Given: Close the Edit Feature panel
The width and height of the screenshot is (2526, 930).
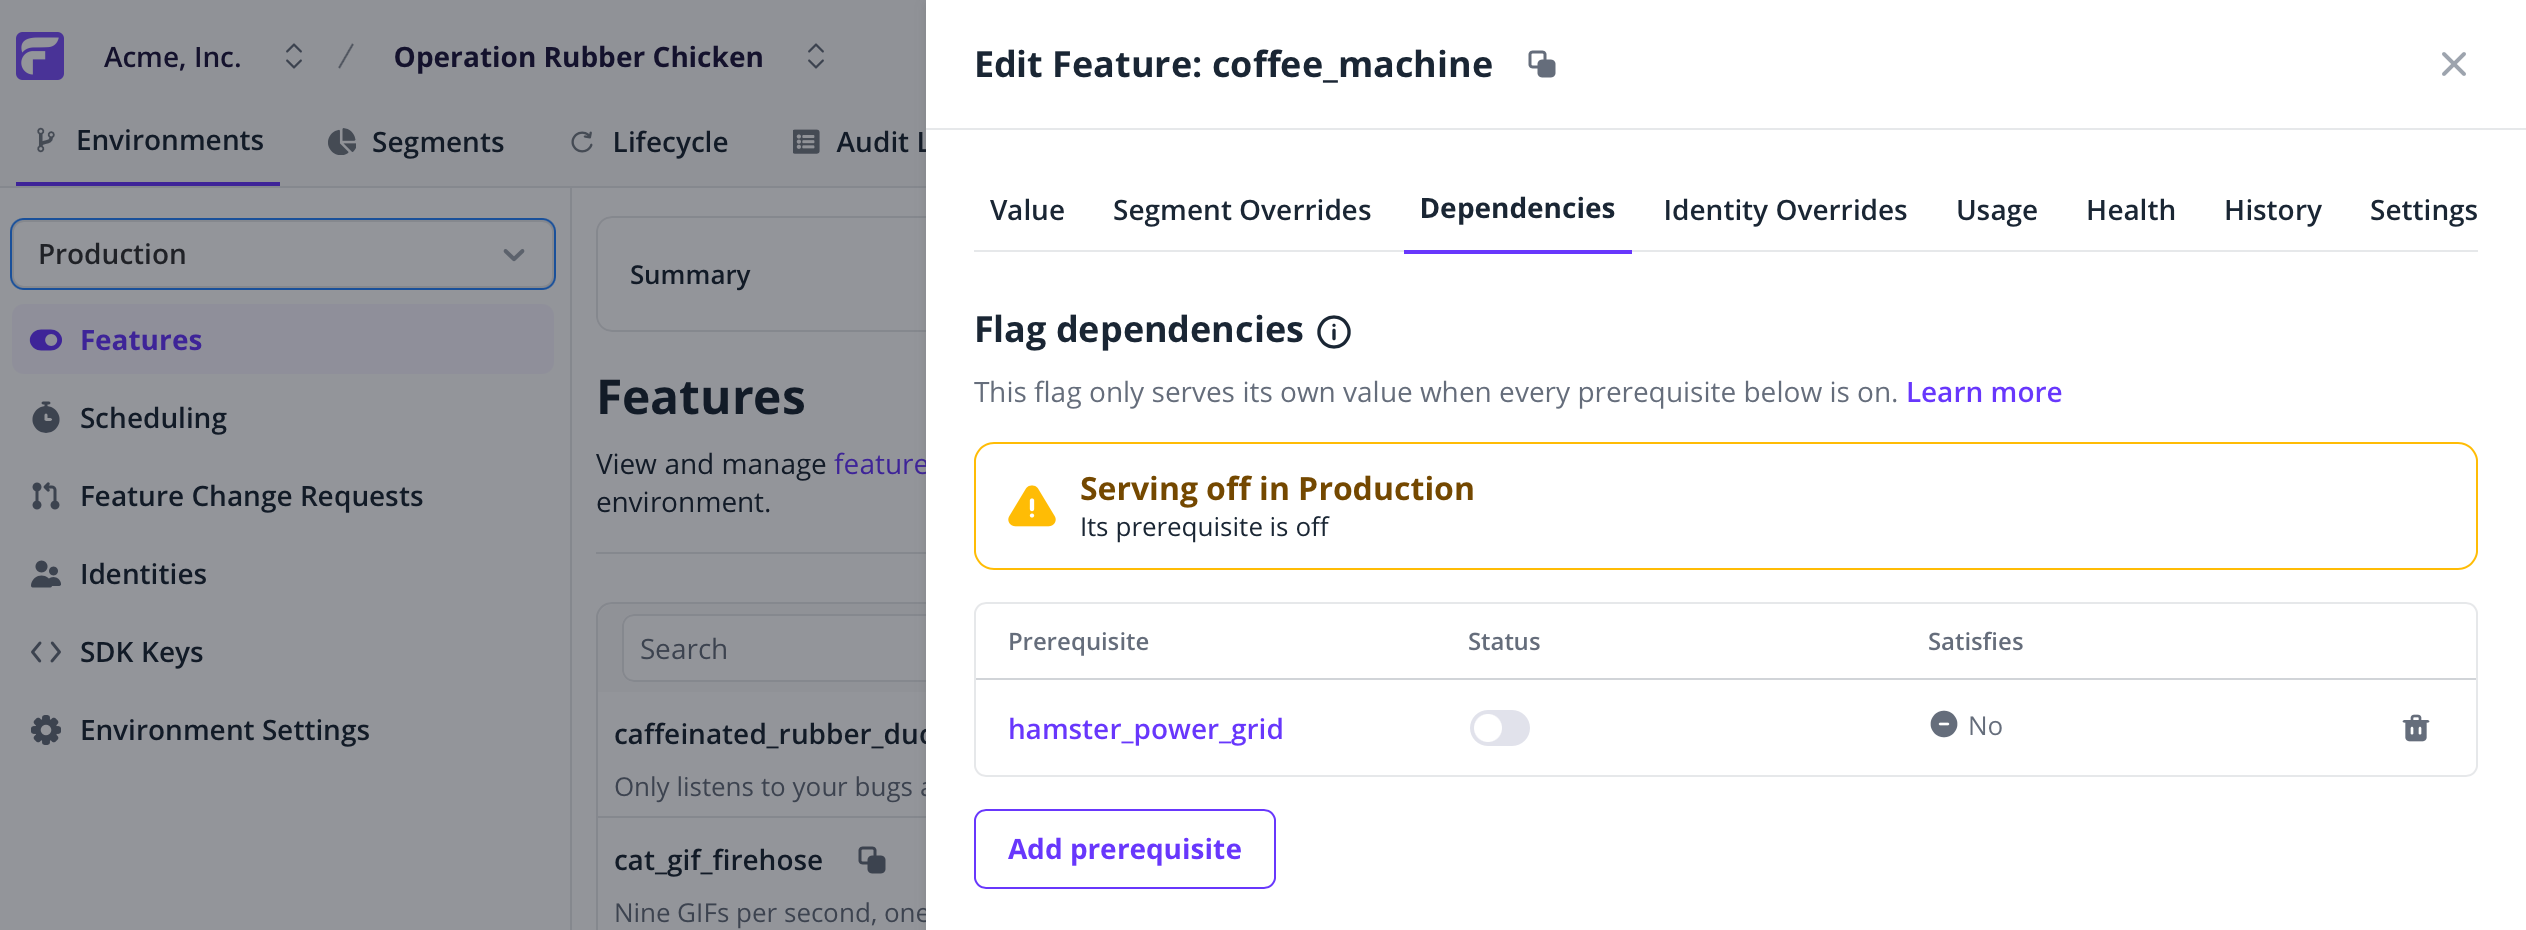Looking at the screenshot, I should click(2453, 64).
